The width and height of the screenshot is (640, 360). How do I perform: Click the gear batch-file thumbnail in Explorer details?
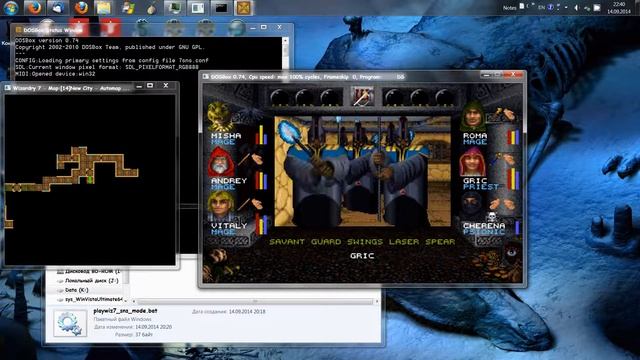click(70, 323)
